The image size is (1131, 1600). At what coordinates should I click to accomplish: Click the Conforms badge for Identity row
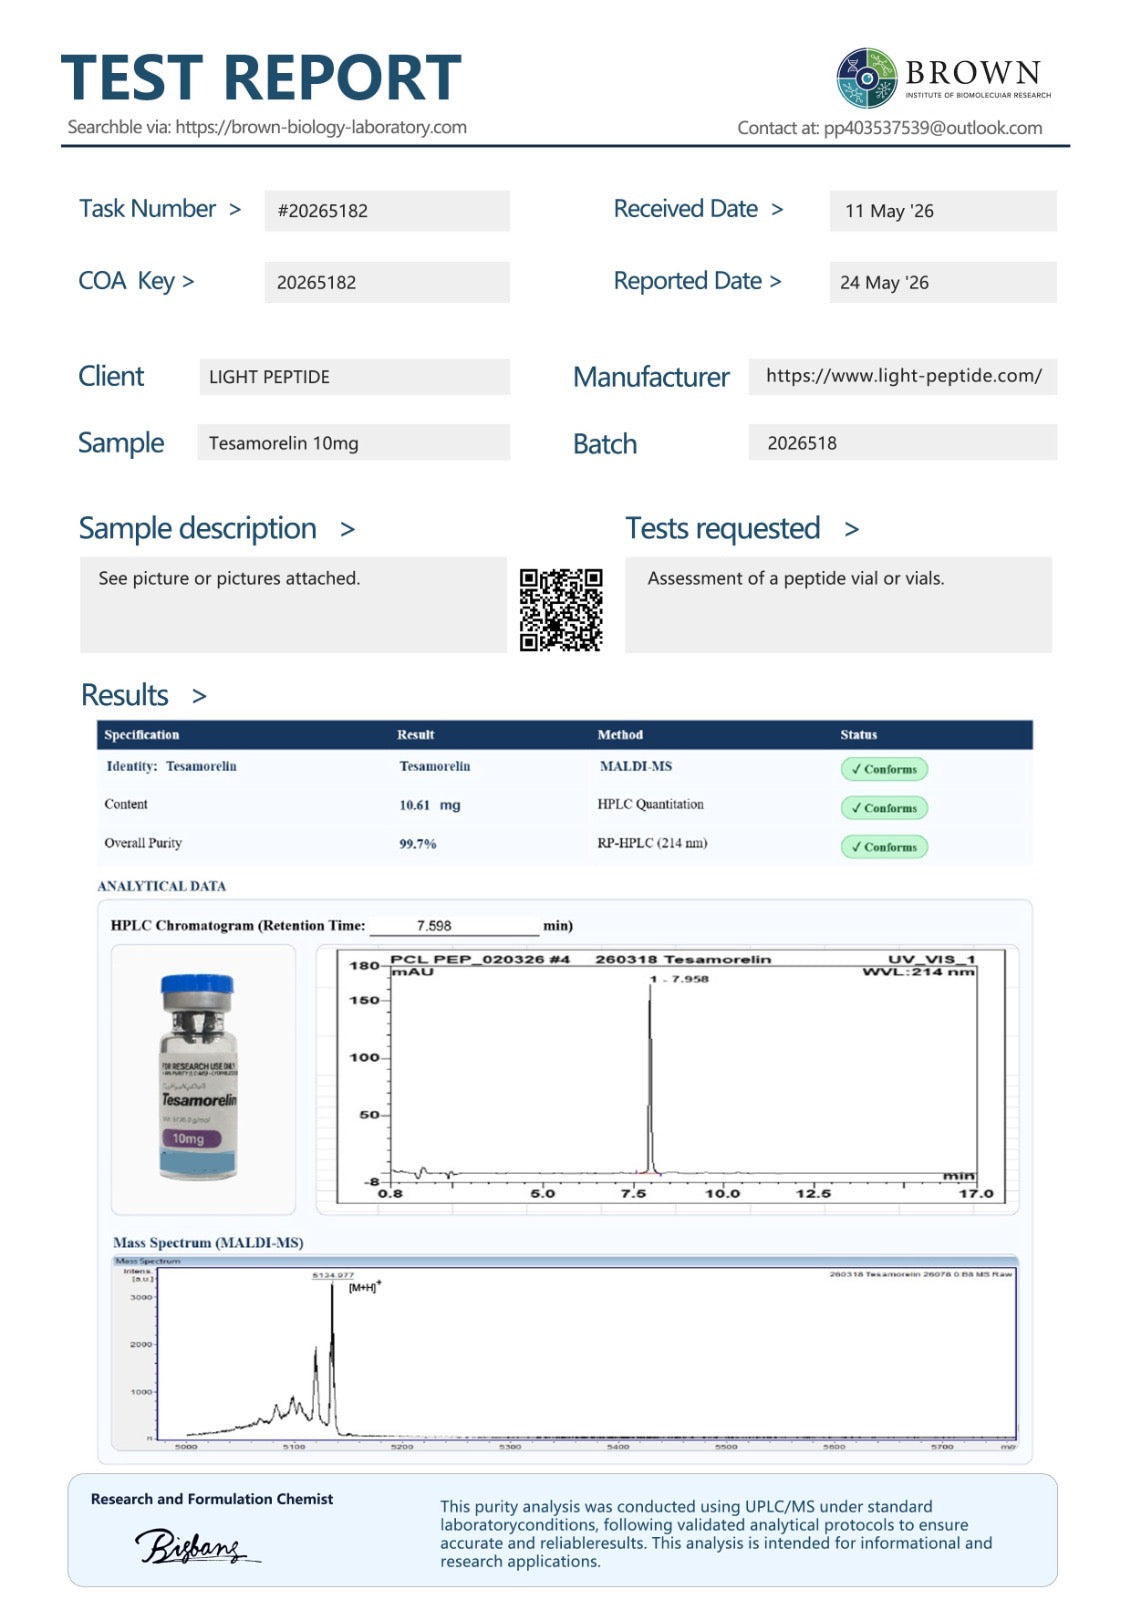tap(884, 769)
